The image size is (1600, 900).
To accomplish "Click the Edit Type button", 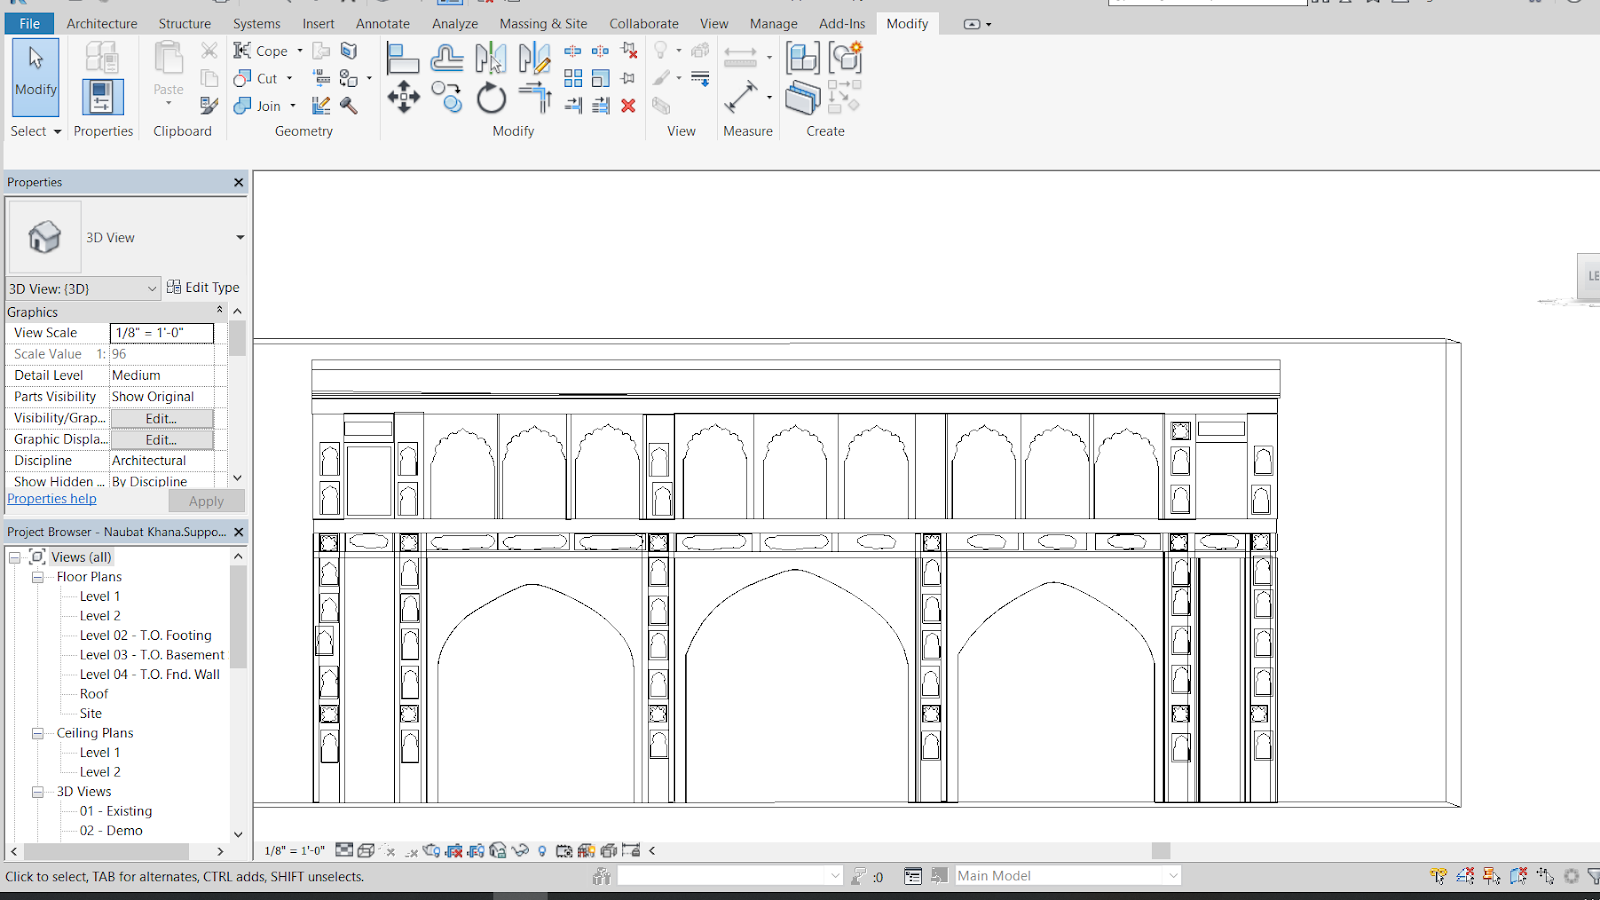I will coord(203,288).
